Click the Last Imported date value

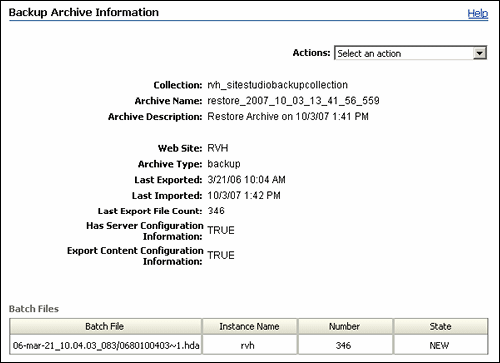[x=244, y=195]
